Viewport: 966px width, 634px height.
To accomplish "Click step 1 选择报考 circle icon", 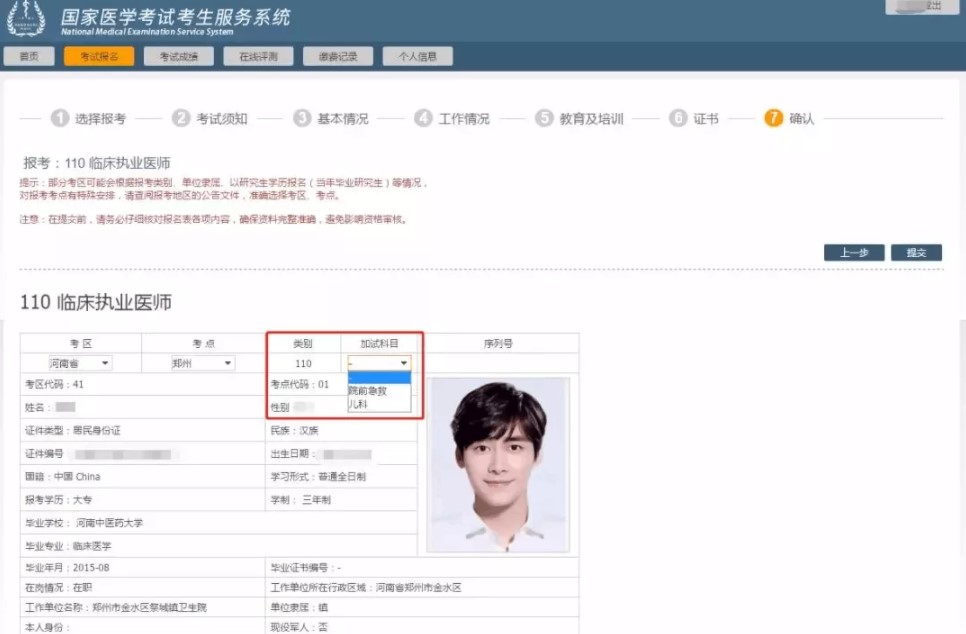I will click(x=59, y=118).
